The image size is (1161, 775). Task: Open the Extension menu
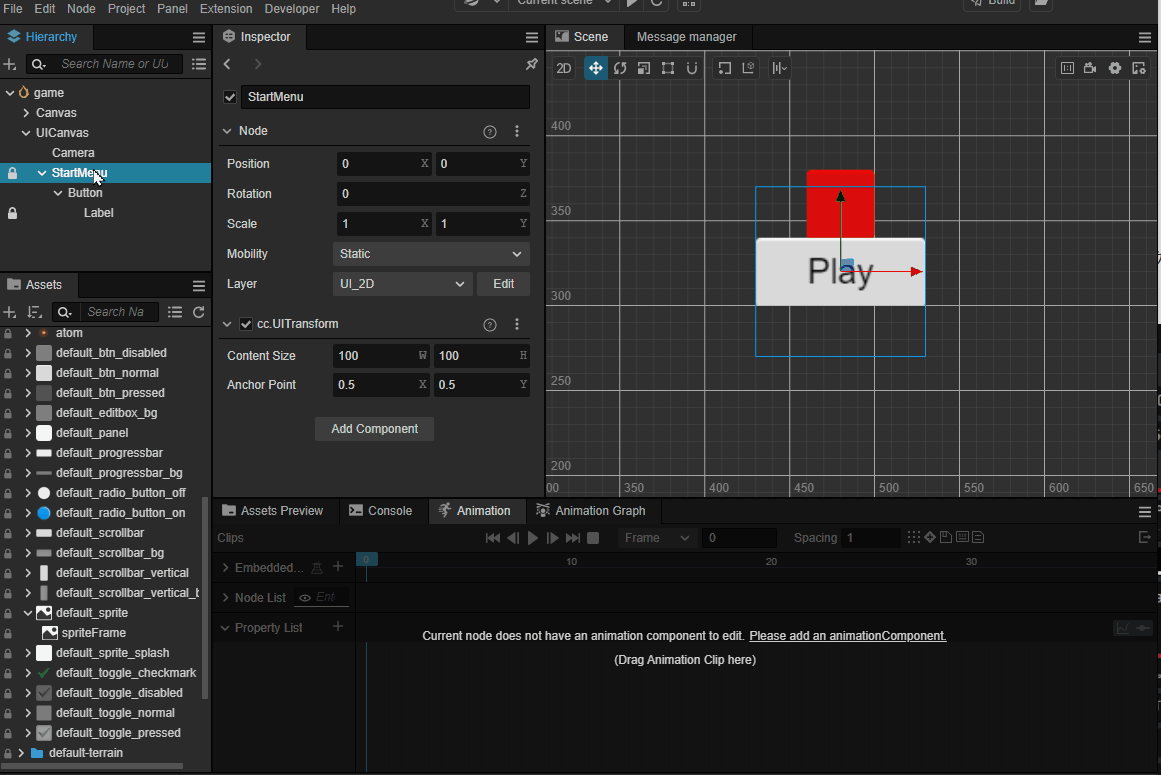pyautogui.click(x=226, y=9)
